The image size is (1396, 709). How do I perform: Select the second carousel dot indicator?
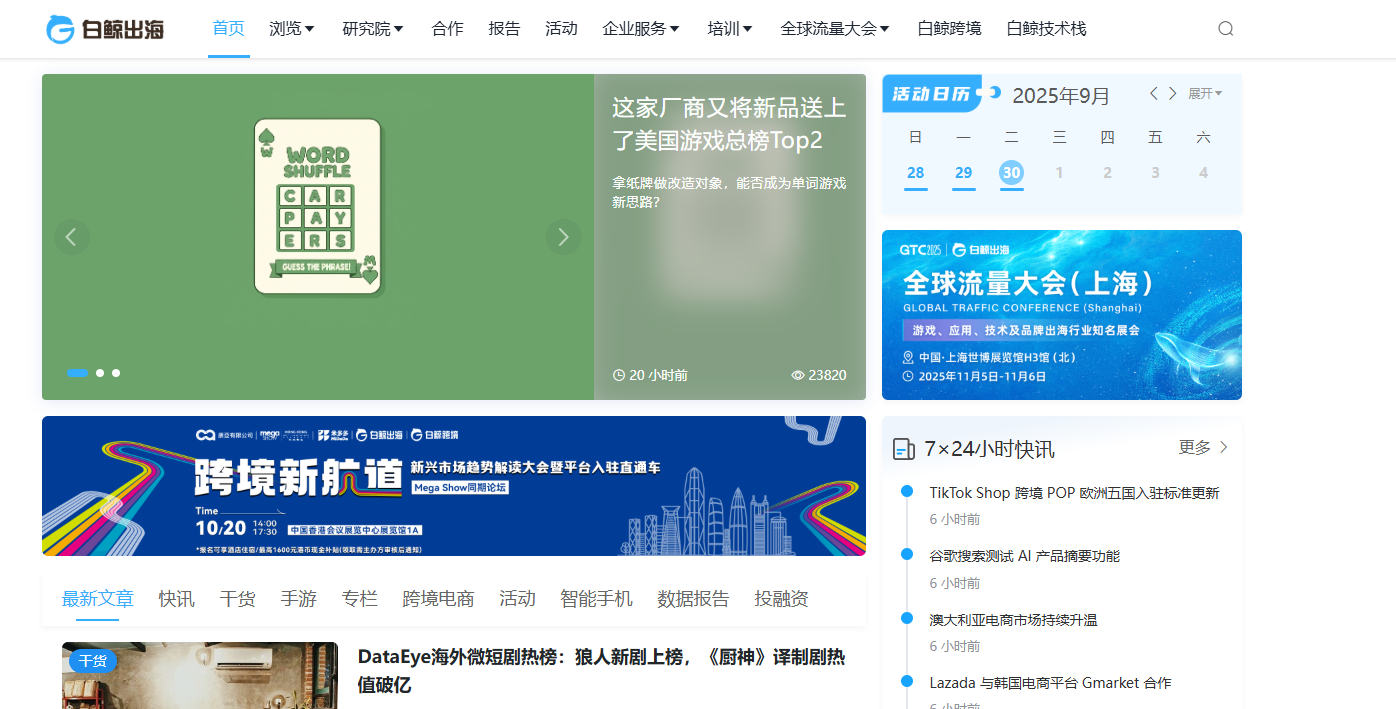coord(100,373)
